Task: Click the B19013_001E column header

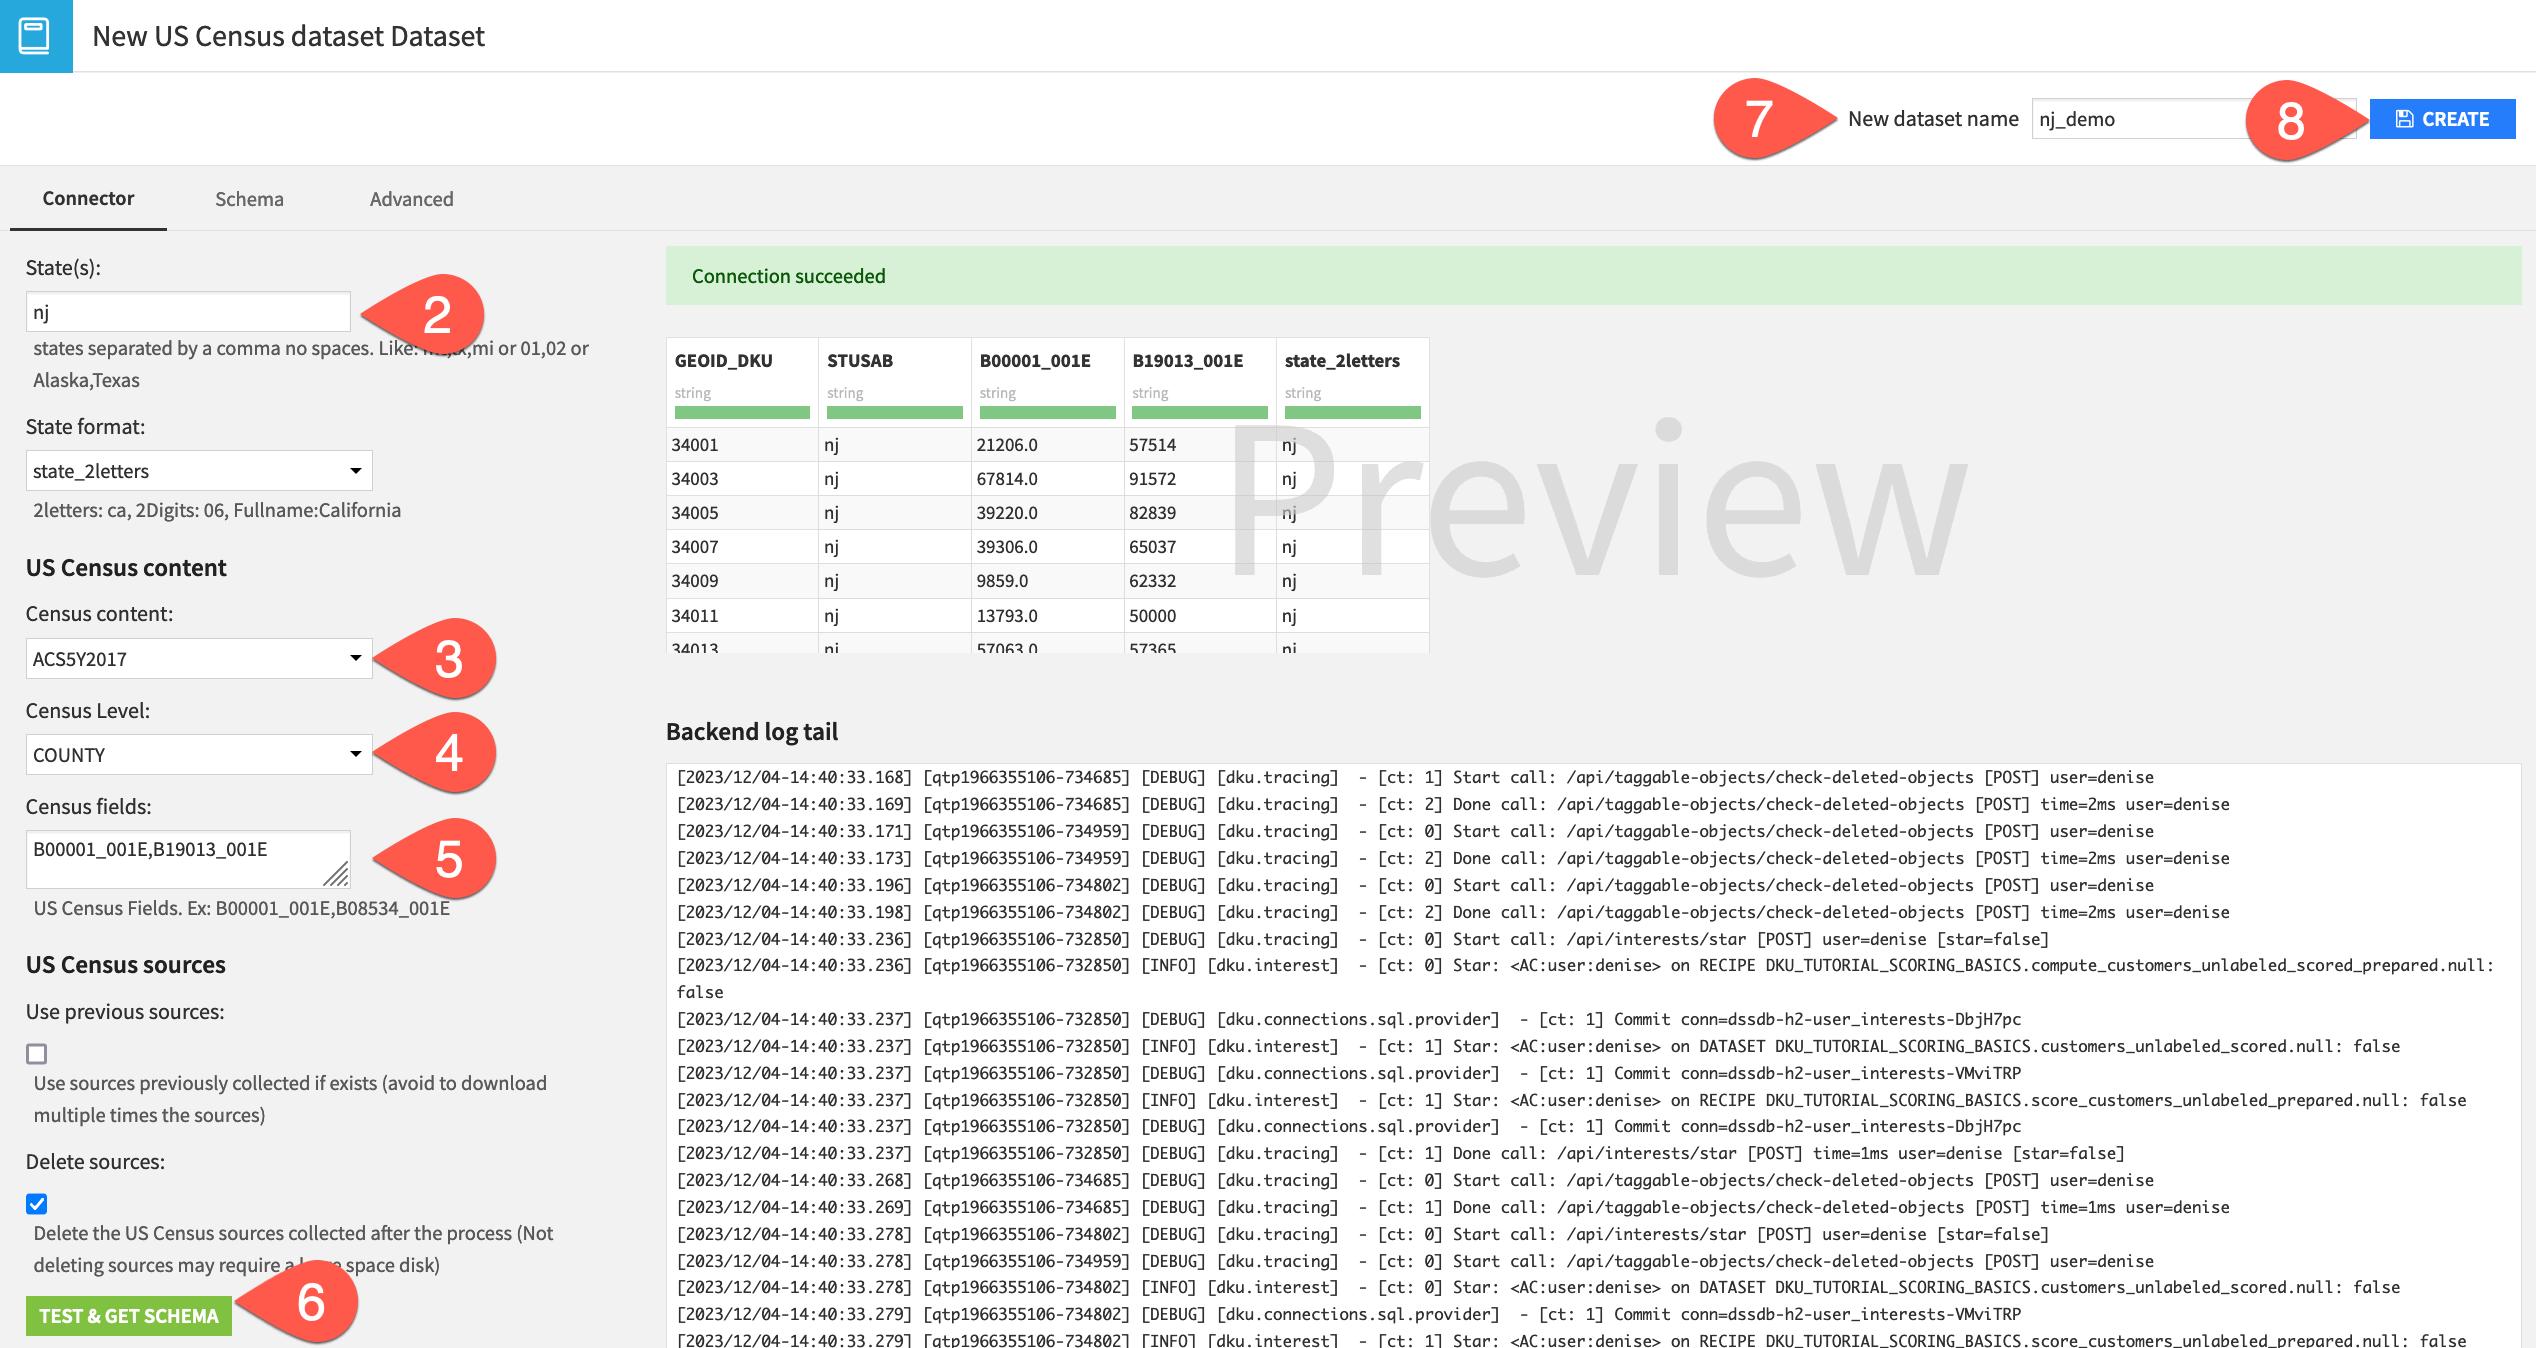Action: [x=1188, y=360]
